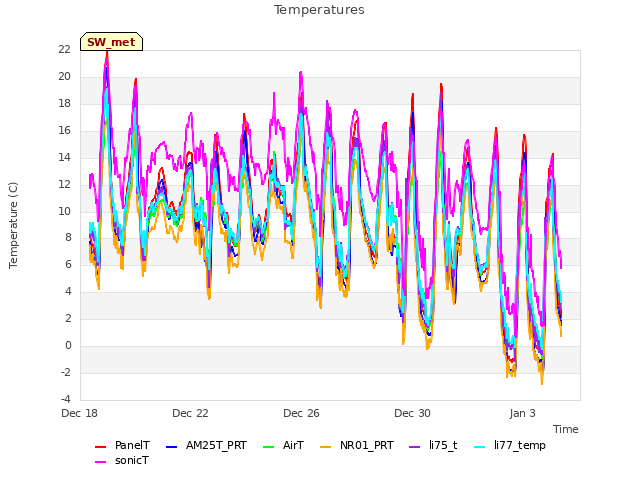
Task: Click the blue AM25T_PRT legend color marker
Action: click(172, 447)
